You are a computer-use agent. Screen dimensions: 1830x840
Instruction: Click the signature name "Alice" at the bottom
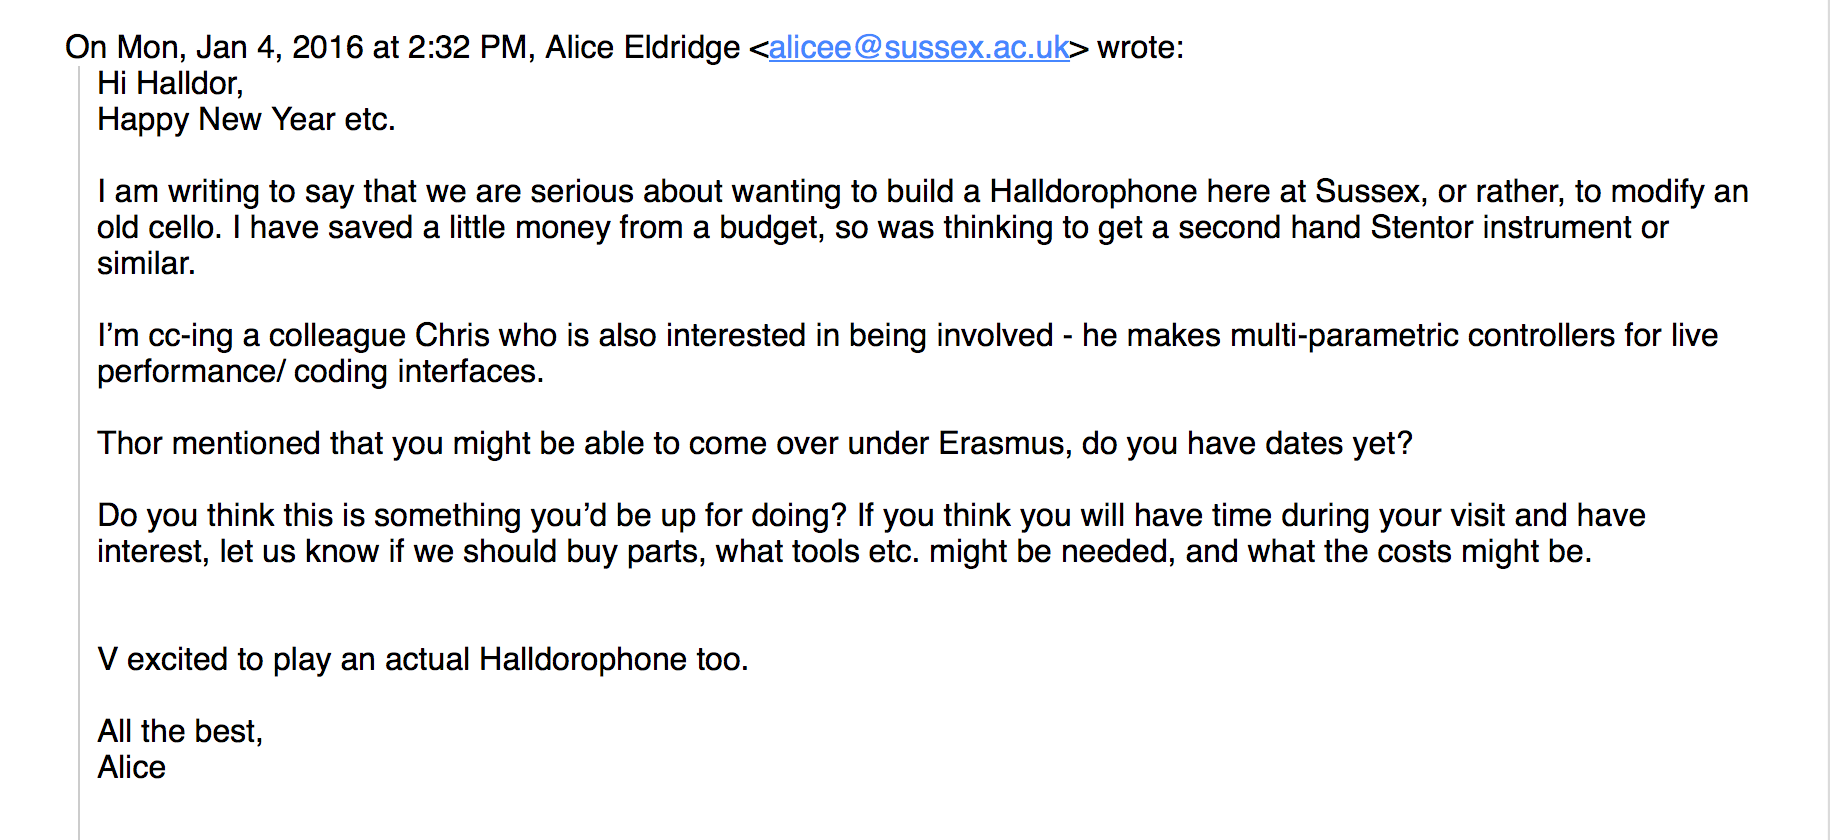[131, 767]
